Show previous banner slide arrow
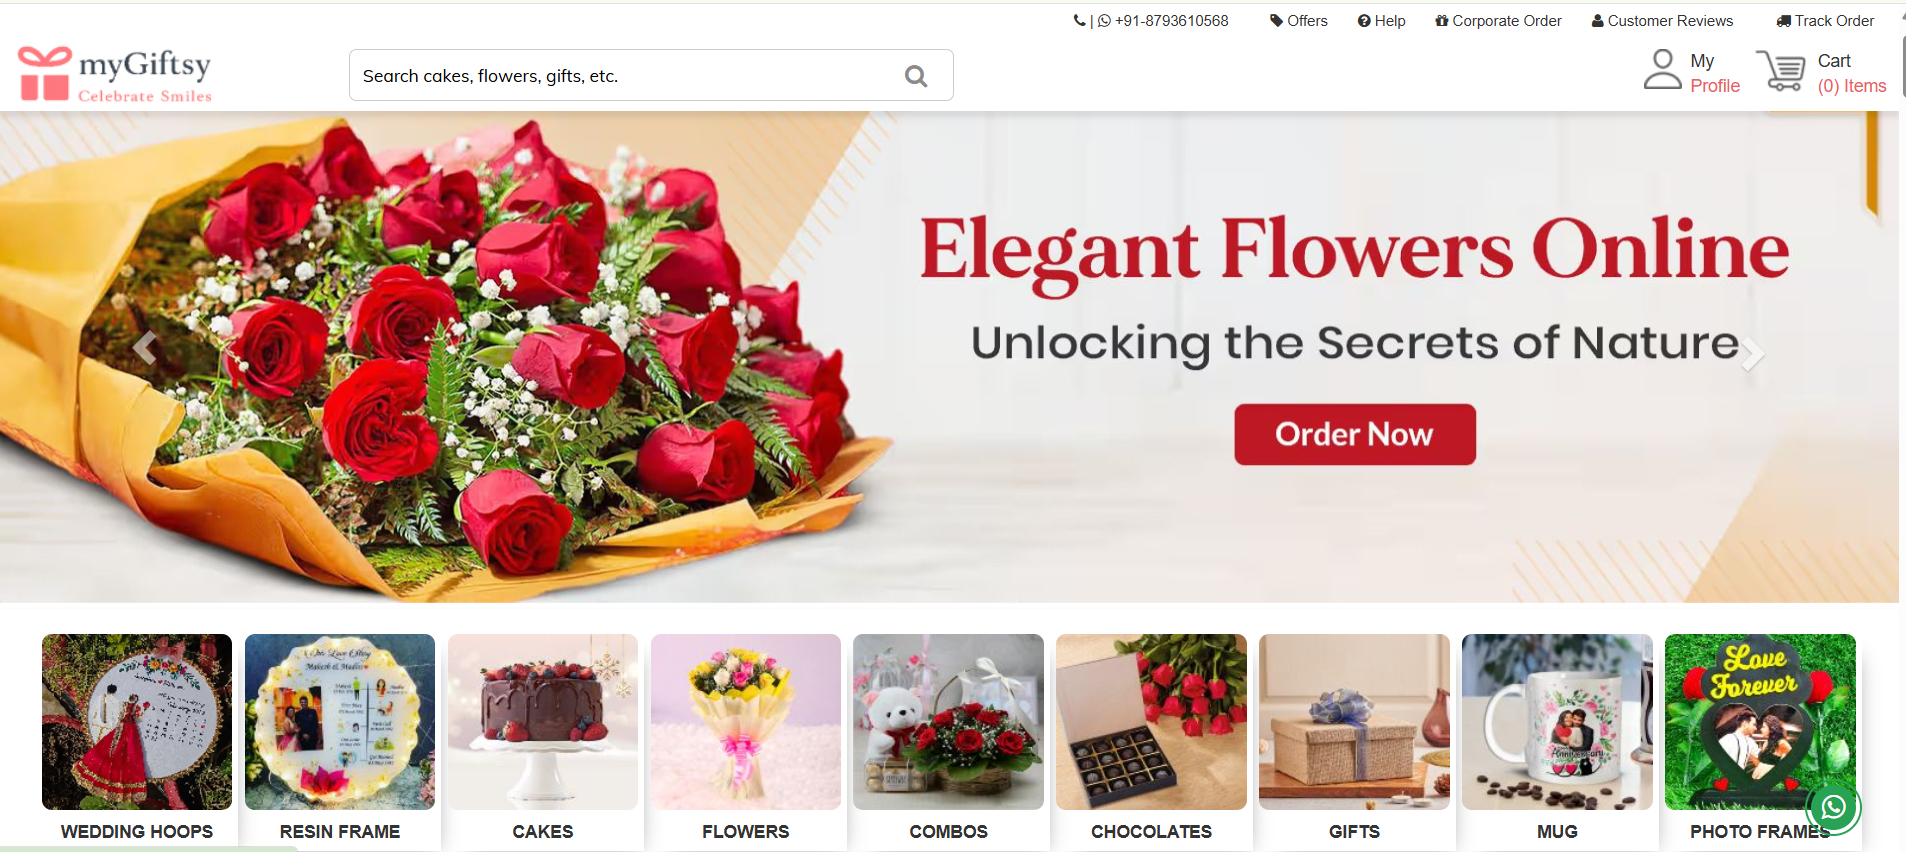1906x852 pixels. [145, 347]
